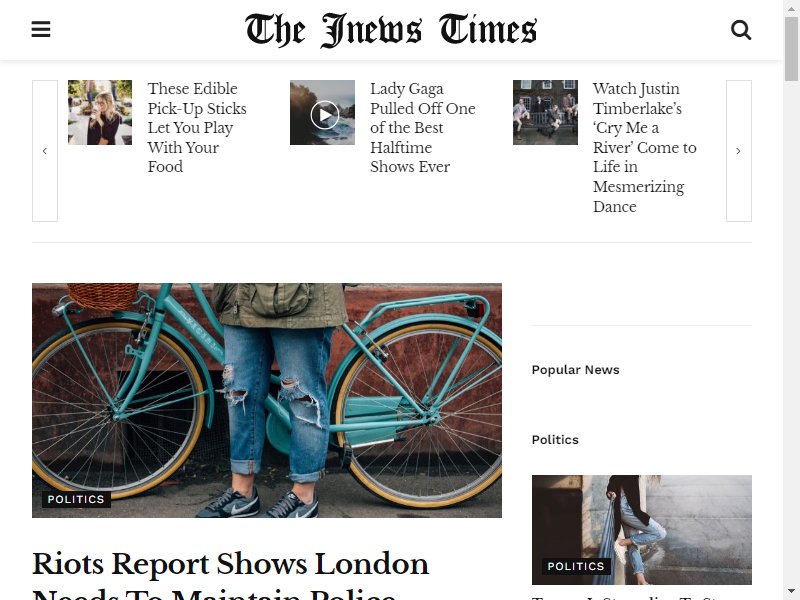The width and height of the screenshot is (800, 600).
Task: Select POLITICS tag on sidebar image
Action: coord(576,566)
